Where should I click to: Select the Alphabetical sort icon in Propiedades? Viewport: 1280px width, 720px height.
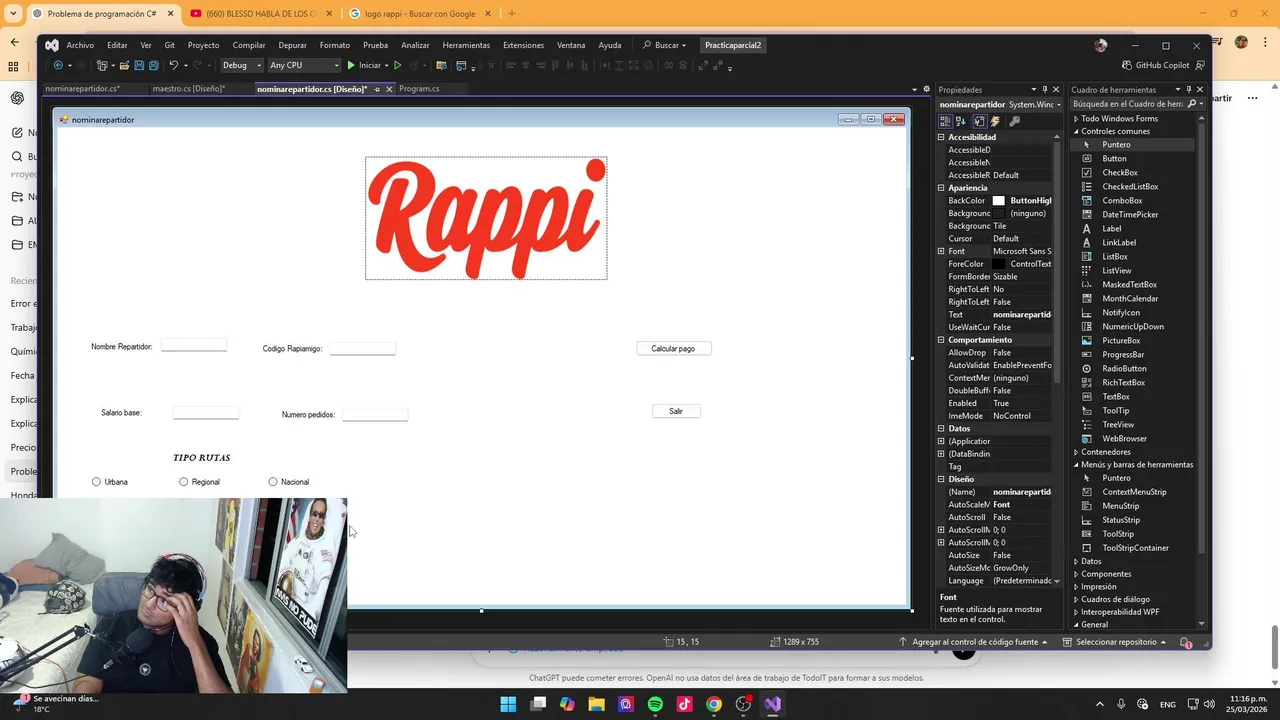[x=961, y=121]
